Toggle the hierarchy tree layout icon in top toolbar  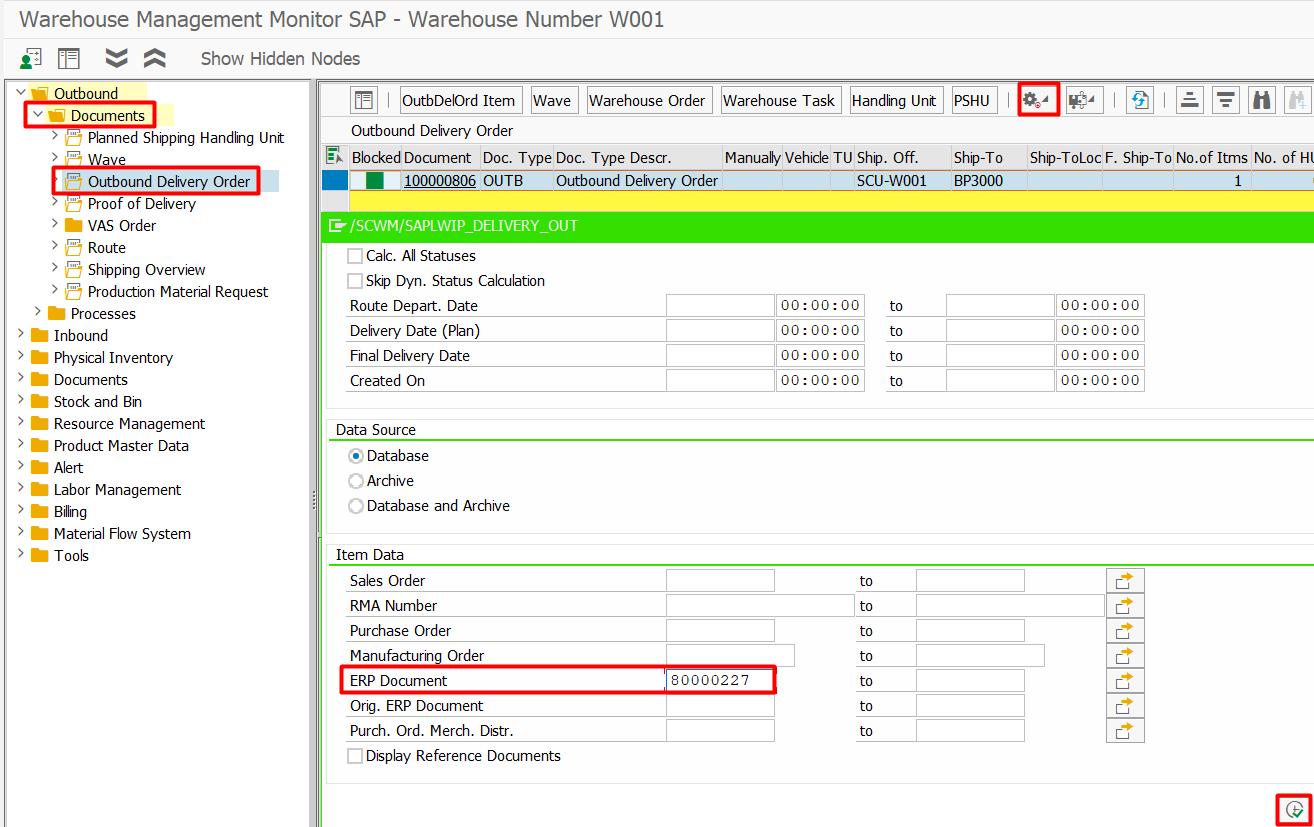68,58
